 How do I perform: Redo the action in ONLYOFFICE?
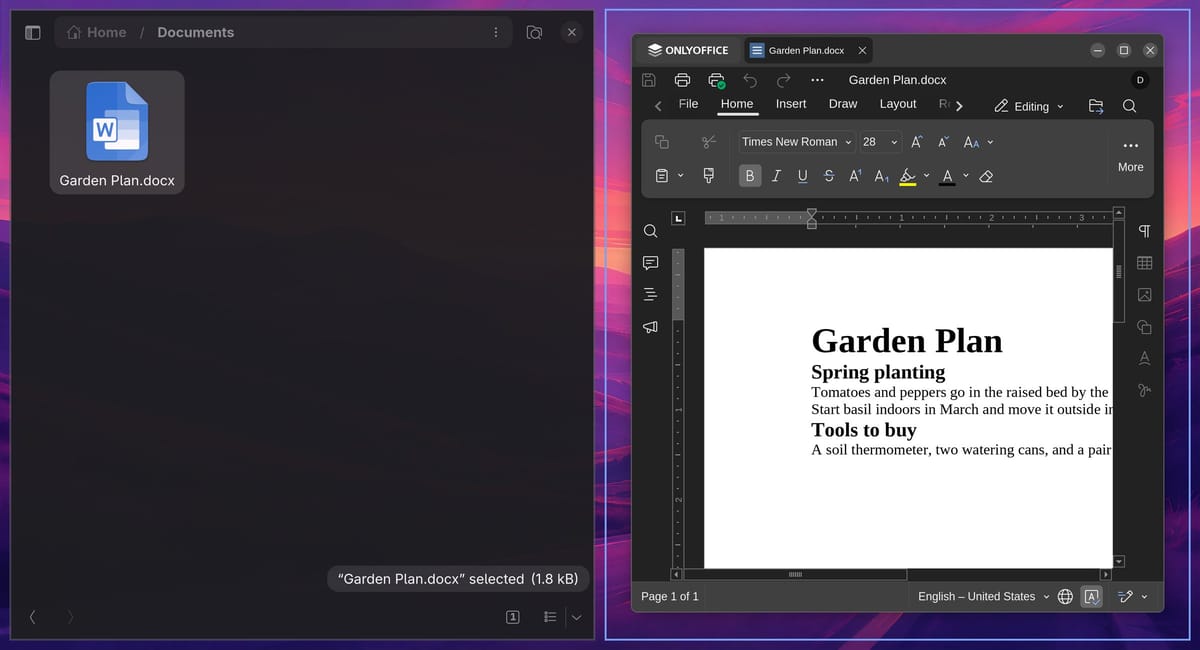784,80
